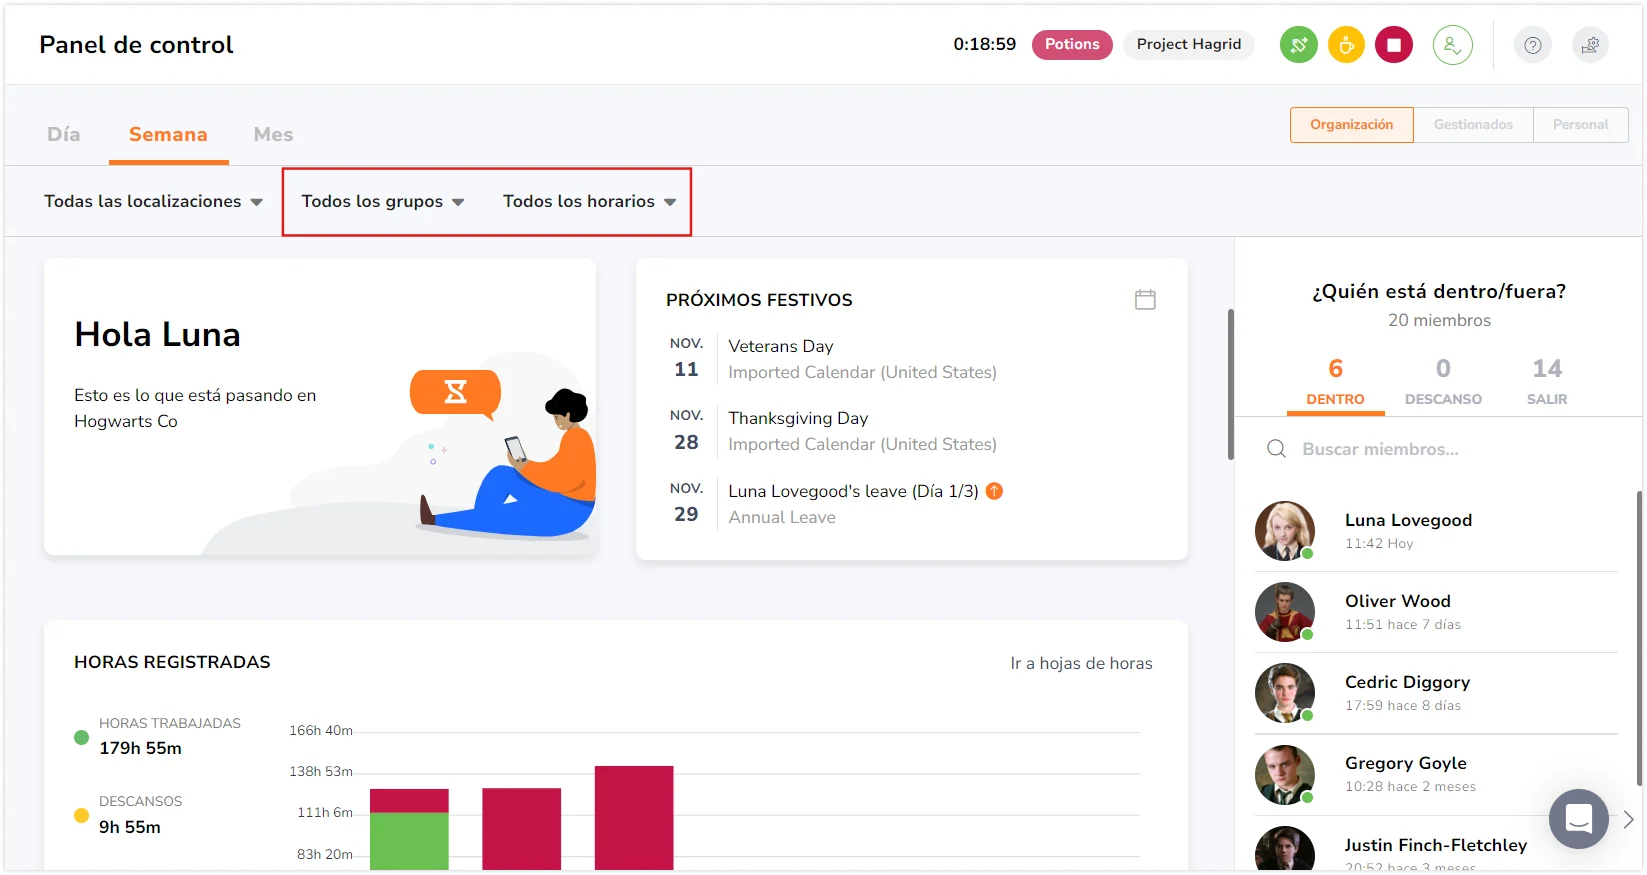1647x875 pixels.
Task: Switch to the Mes tab
Action: tap(273, 134)
